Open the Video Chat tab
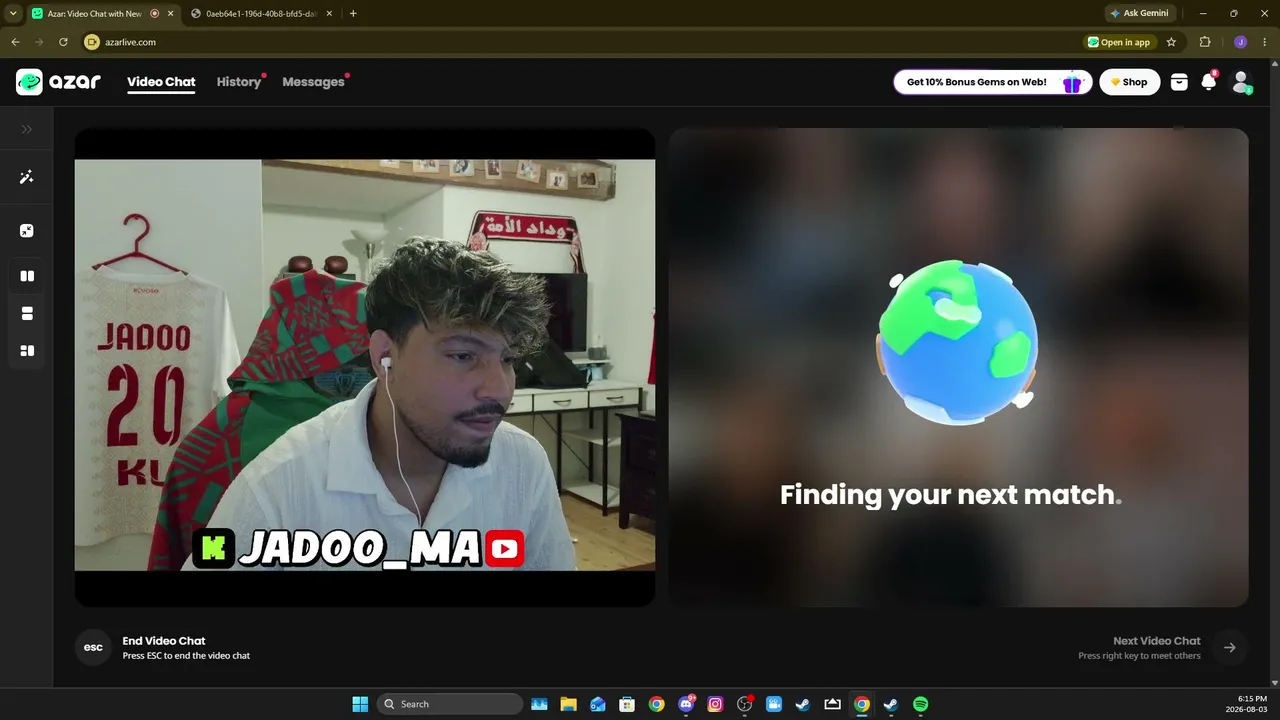The height and width of the screenshot is (720, 1280). tap(161, 82)
